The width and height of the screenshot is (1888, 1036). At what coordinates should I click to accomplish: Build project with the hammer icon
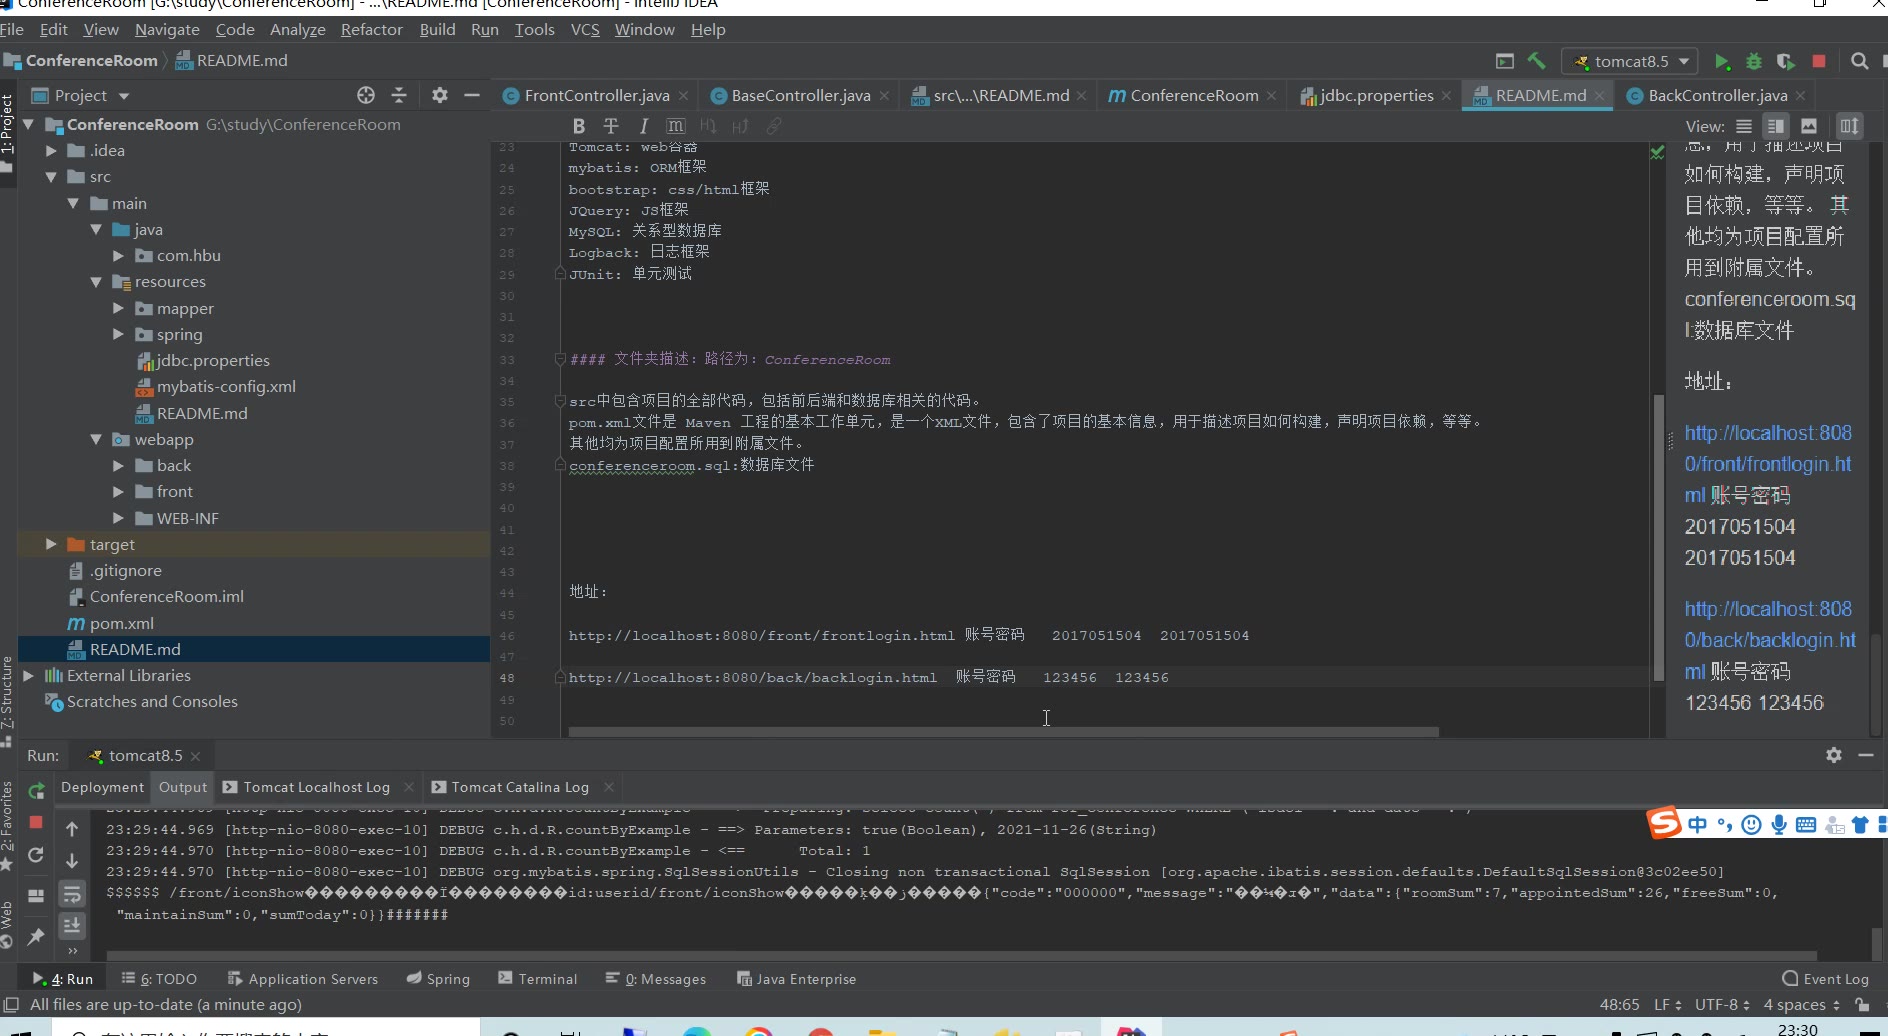[x=1537, y=61]
